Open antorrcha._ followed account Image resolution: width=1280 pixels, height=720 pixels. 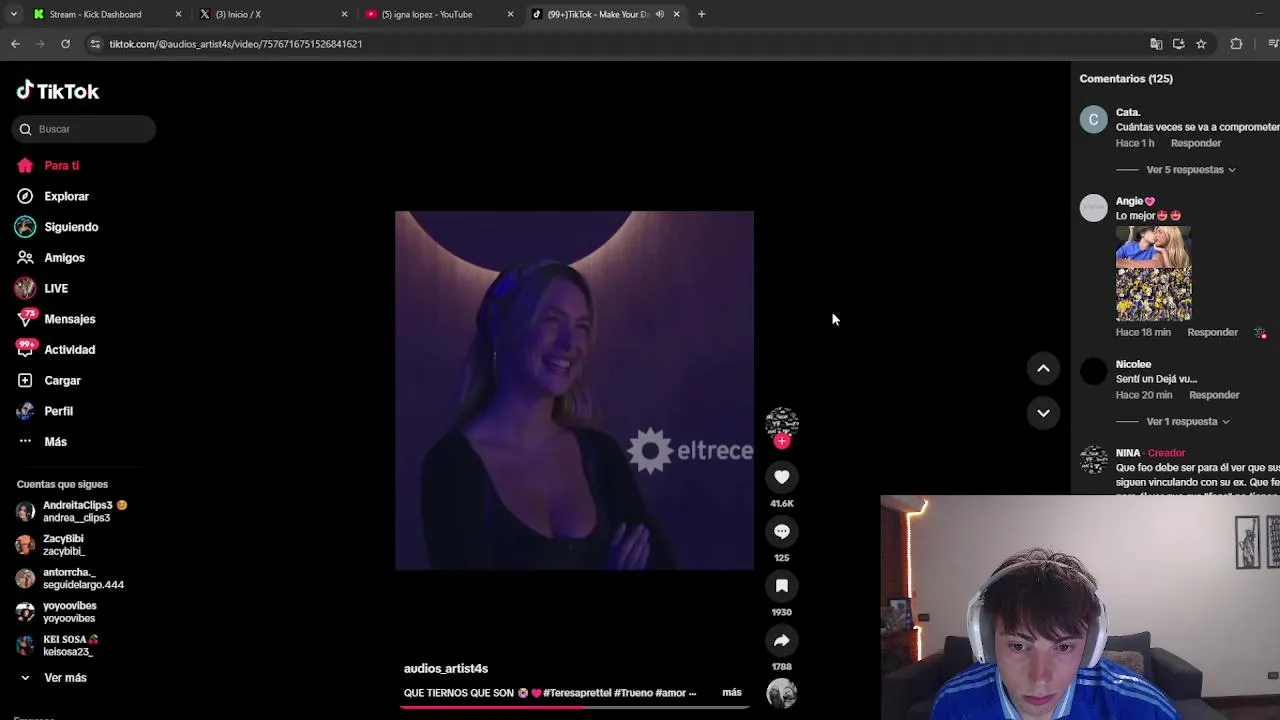tap(80, 579)
